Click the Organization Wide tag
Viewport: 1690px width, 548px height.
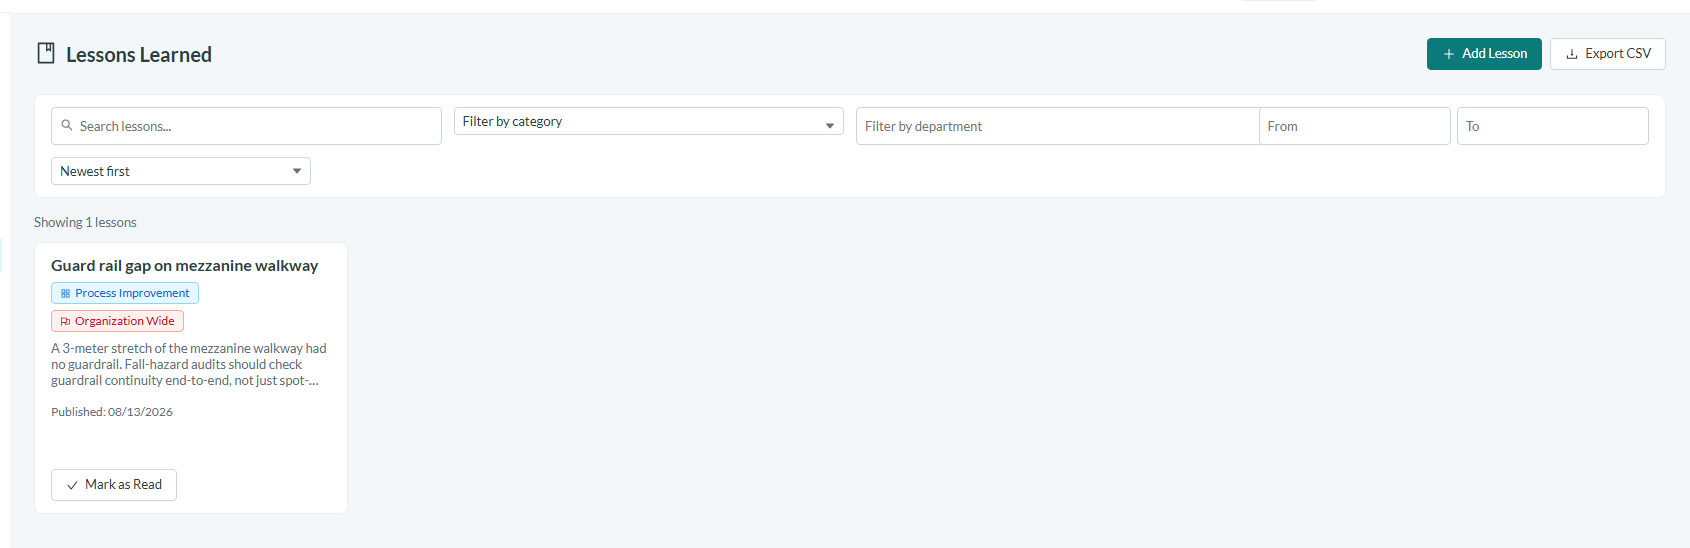coord(118,321)
